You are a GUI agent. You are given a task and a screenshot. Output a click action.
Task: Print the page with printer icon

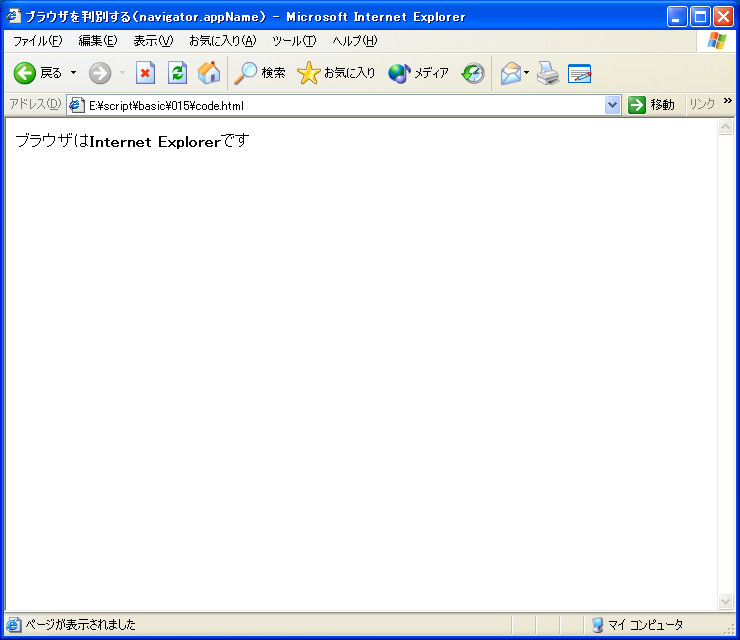(x=548, y=73)
